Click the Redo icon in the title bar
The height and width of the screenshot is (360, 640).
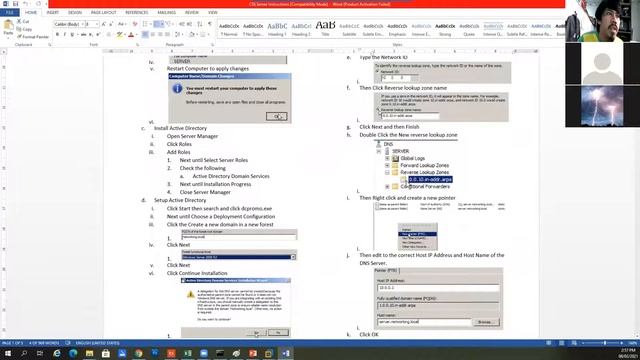click(38, 4)
